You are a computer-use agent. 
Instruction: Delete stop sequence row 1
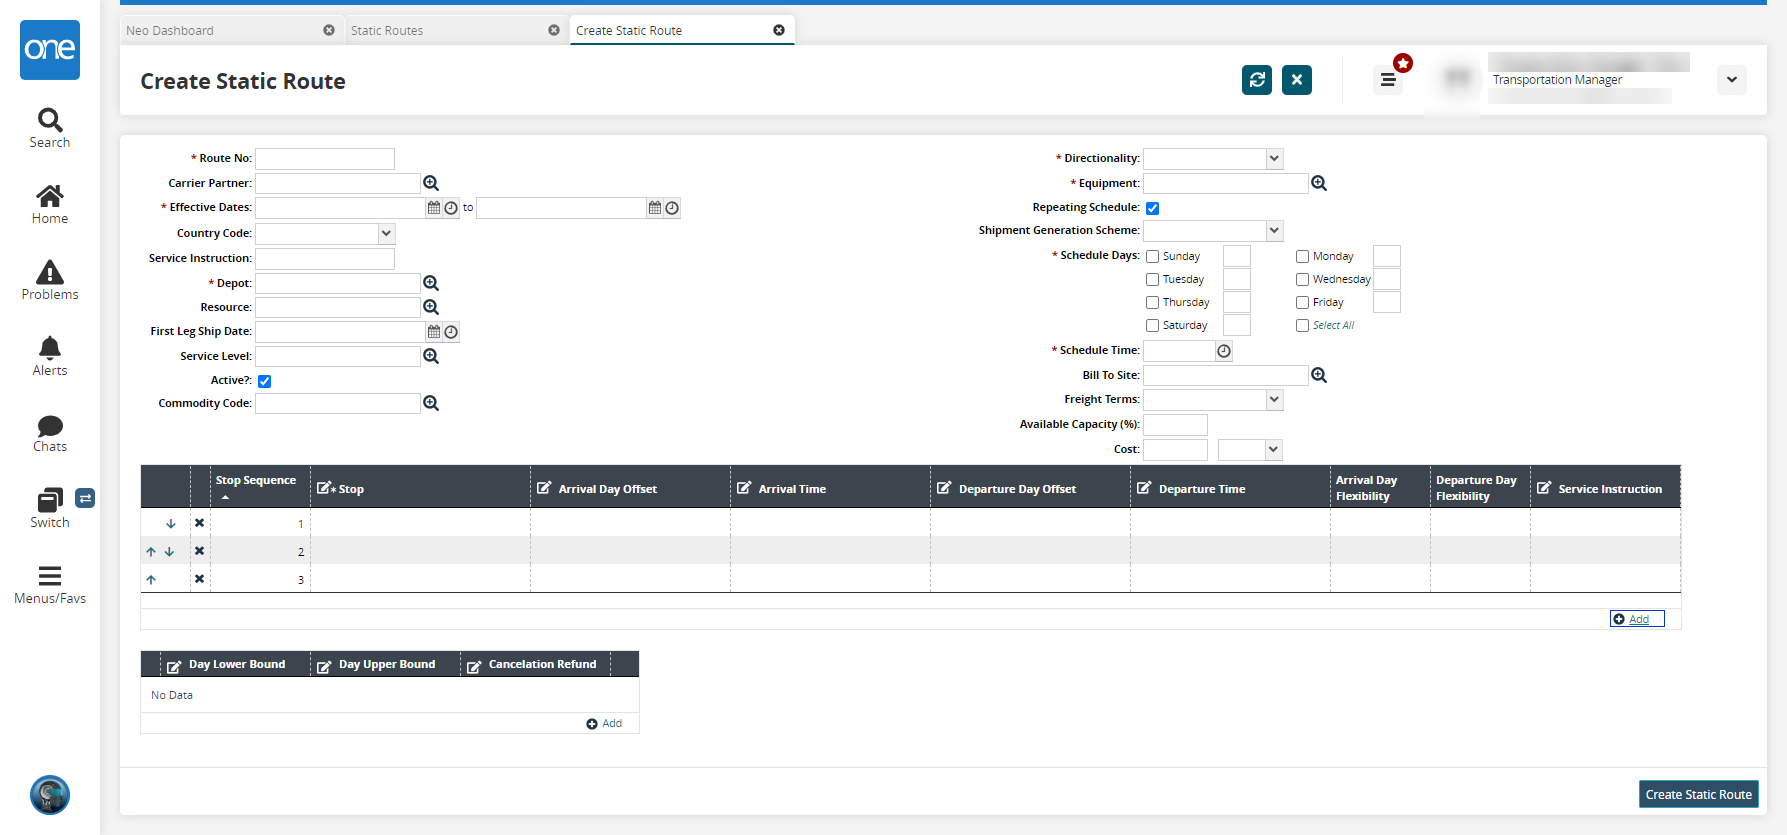199,523
